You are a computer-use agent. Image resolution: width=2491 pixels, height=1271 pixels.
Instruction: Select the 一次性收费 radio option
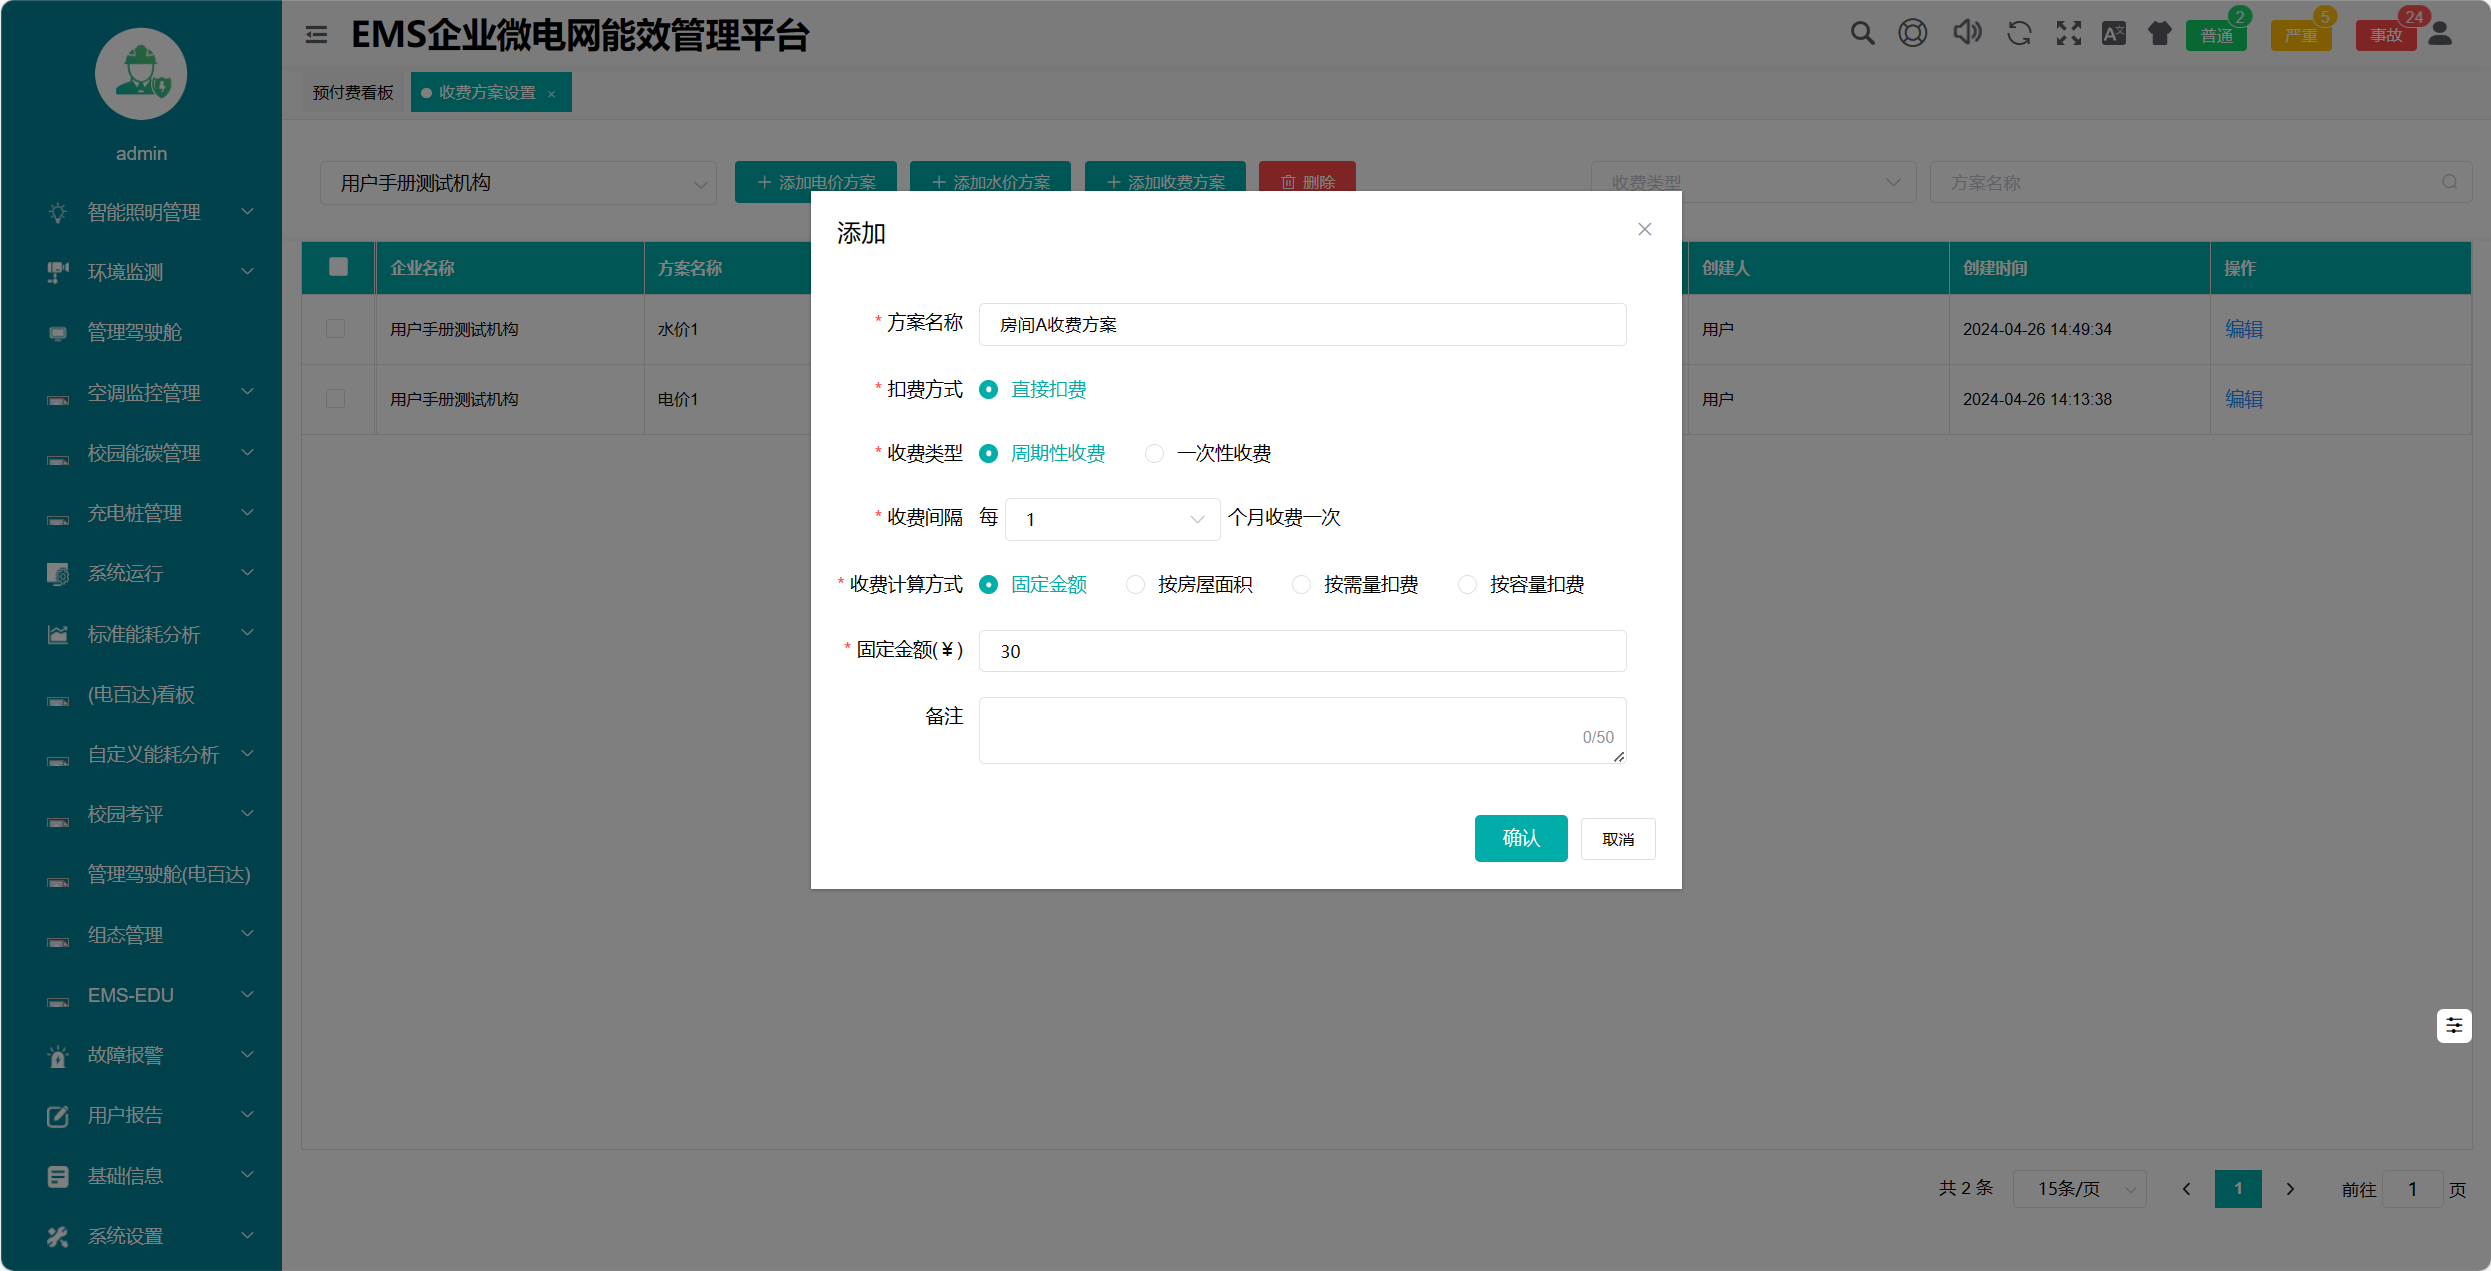tap(1155, 453)
